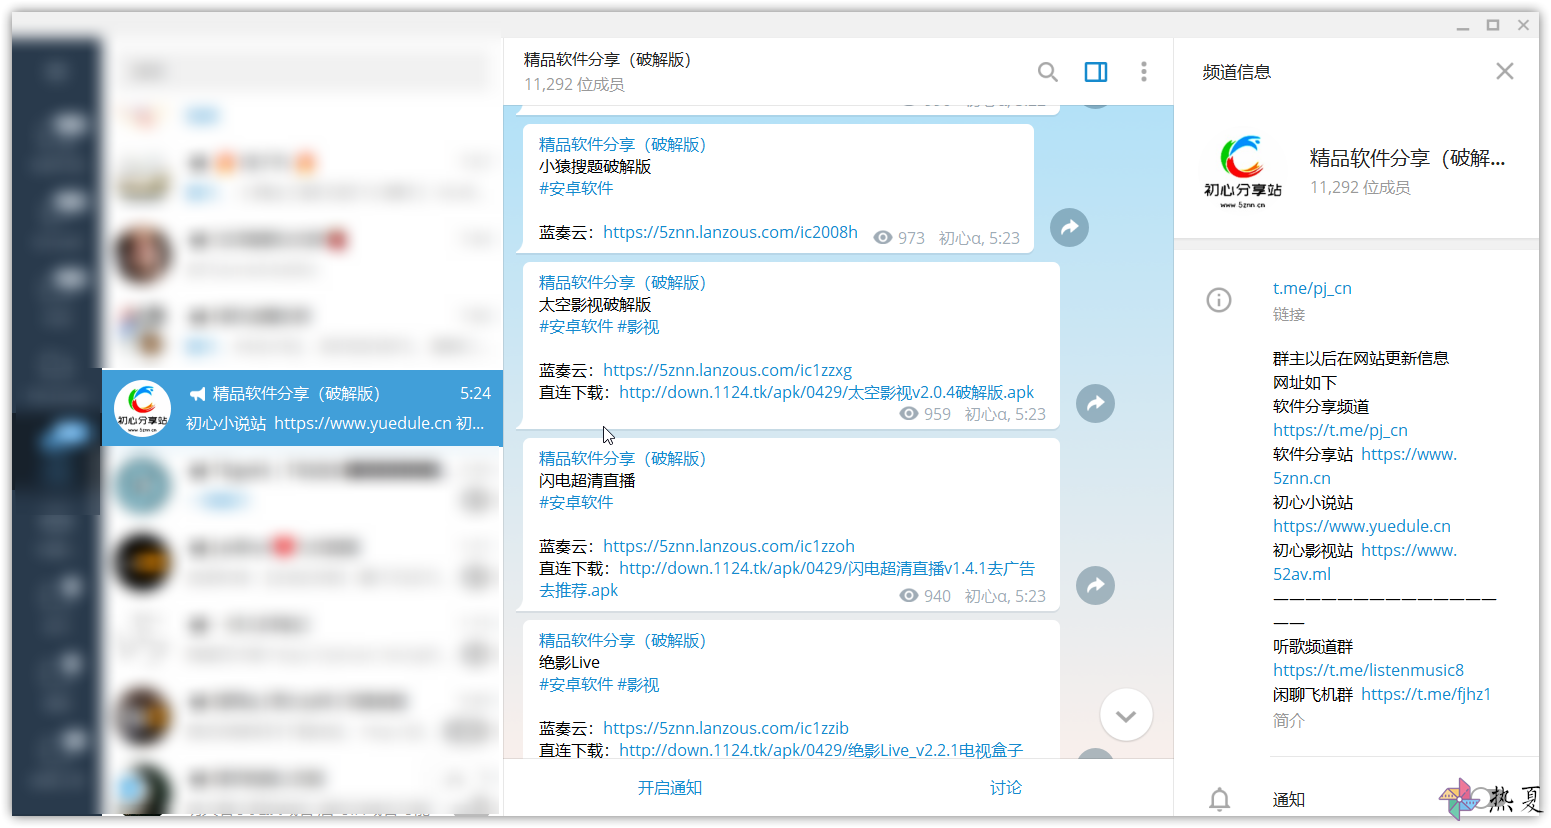This screenshot has height=828, width=1551.
Task: Forward the 小猿搜题破解版 message
Action: click(x=1069, y=228)
